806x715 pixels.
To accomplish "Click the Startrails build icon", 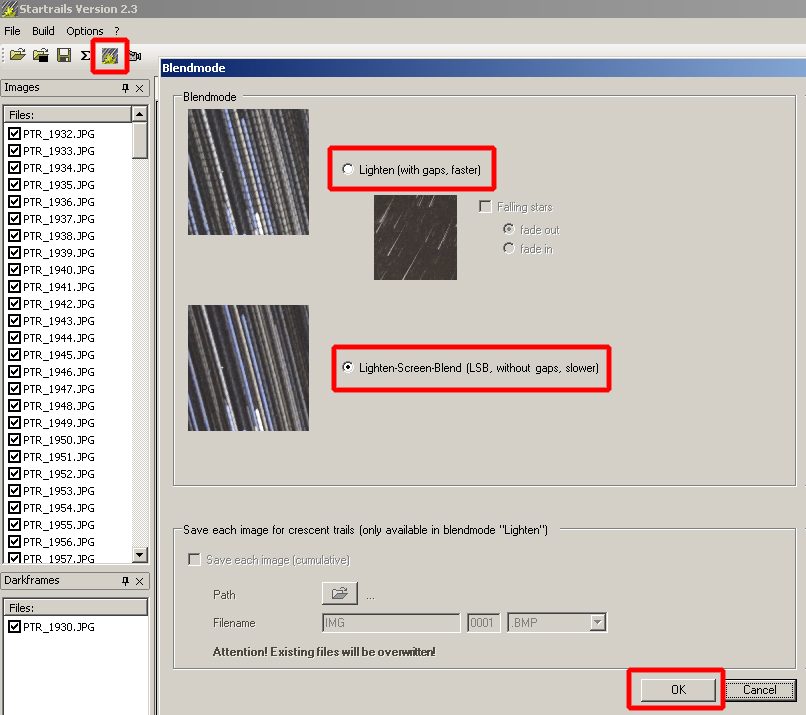I will tap(109, 56).
